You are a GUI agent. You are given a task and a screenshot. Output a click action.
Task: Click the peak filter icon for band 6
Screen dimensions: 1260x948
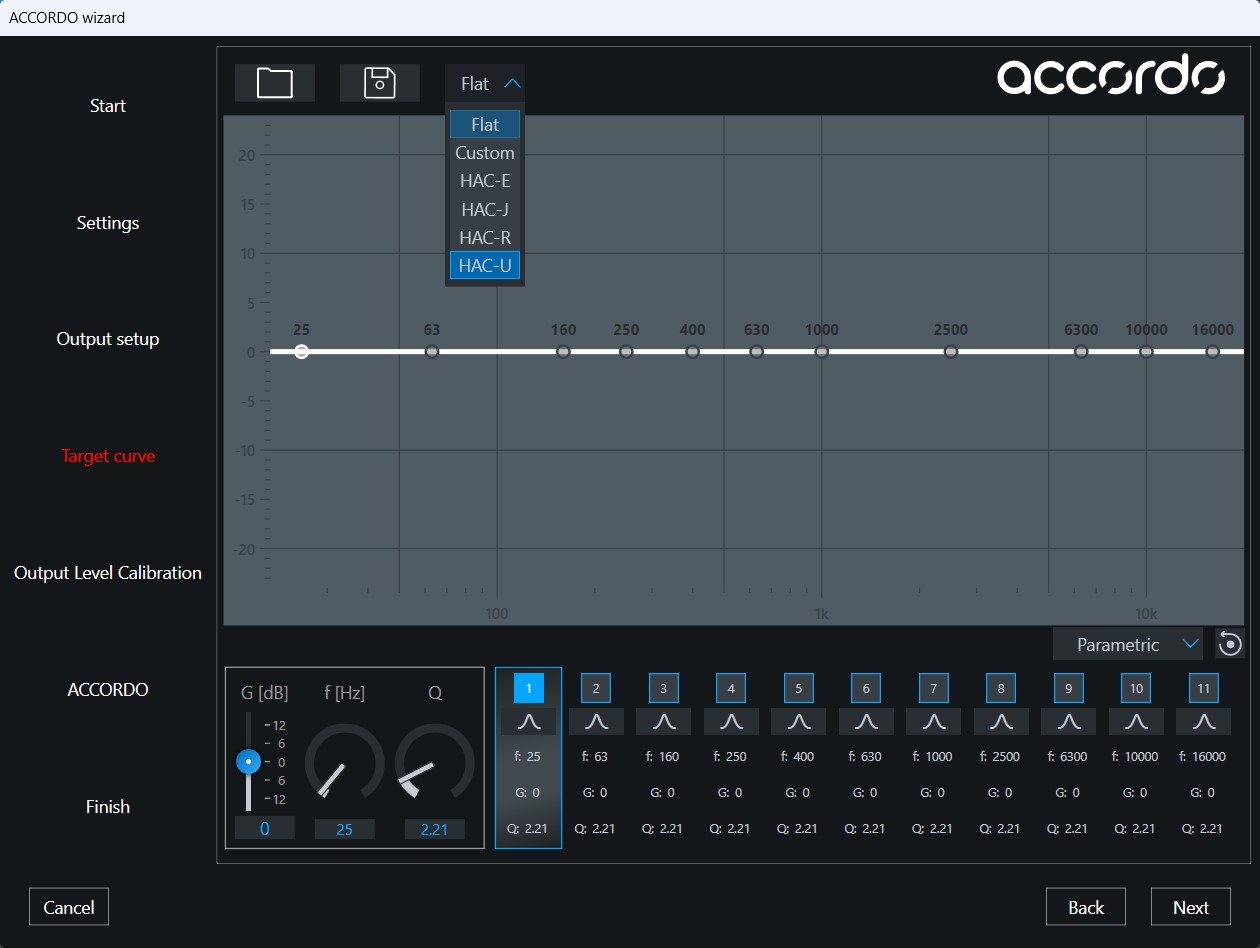pyautogui.click(x=866, y=722)
